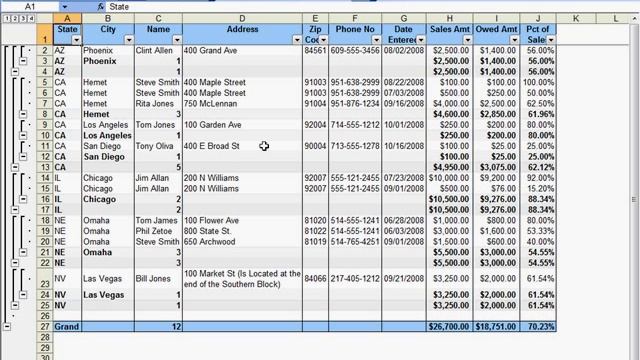Collapse the NV state group at row 25
Screen dimensions: 640x360
coord(15,305)
